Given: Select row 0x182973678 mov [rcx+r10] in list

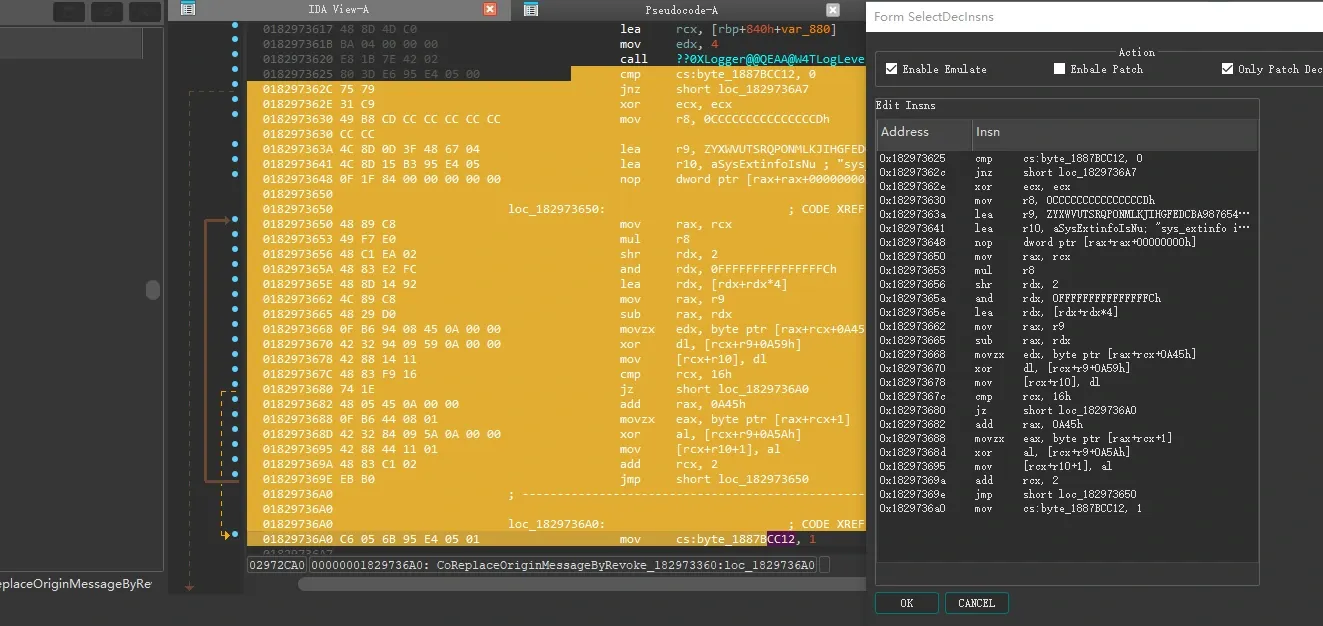Looking at the screenshot, I should [1066, 383].
